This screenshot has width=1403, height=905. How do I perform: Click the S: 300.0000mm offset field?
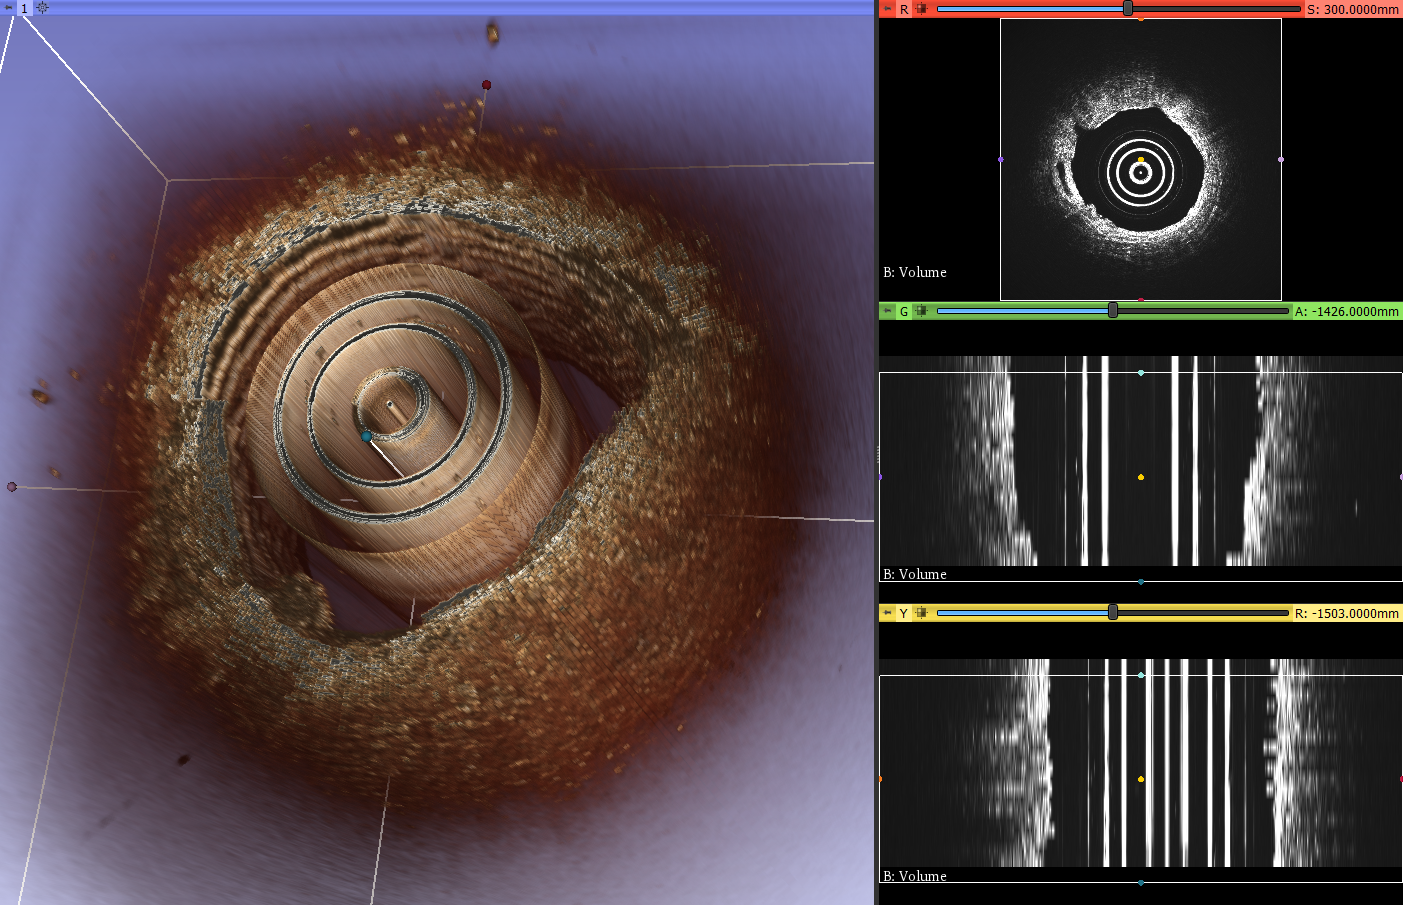click(1352, 9)
